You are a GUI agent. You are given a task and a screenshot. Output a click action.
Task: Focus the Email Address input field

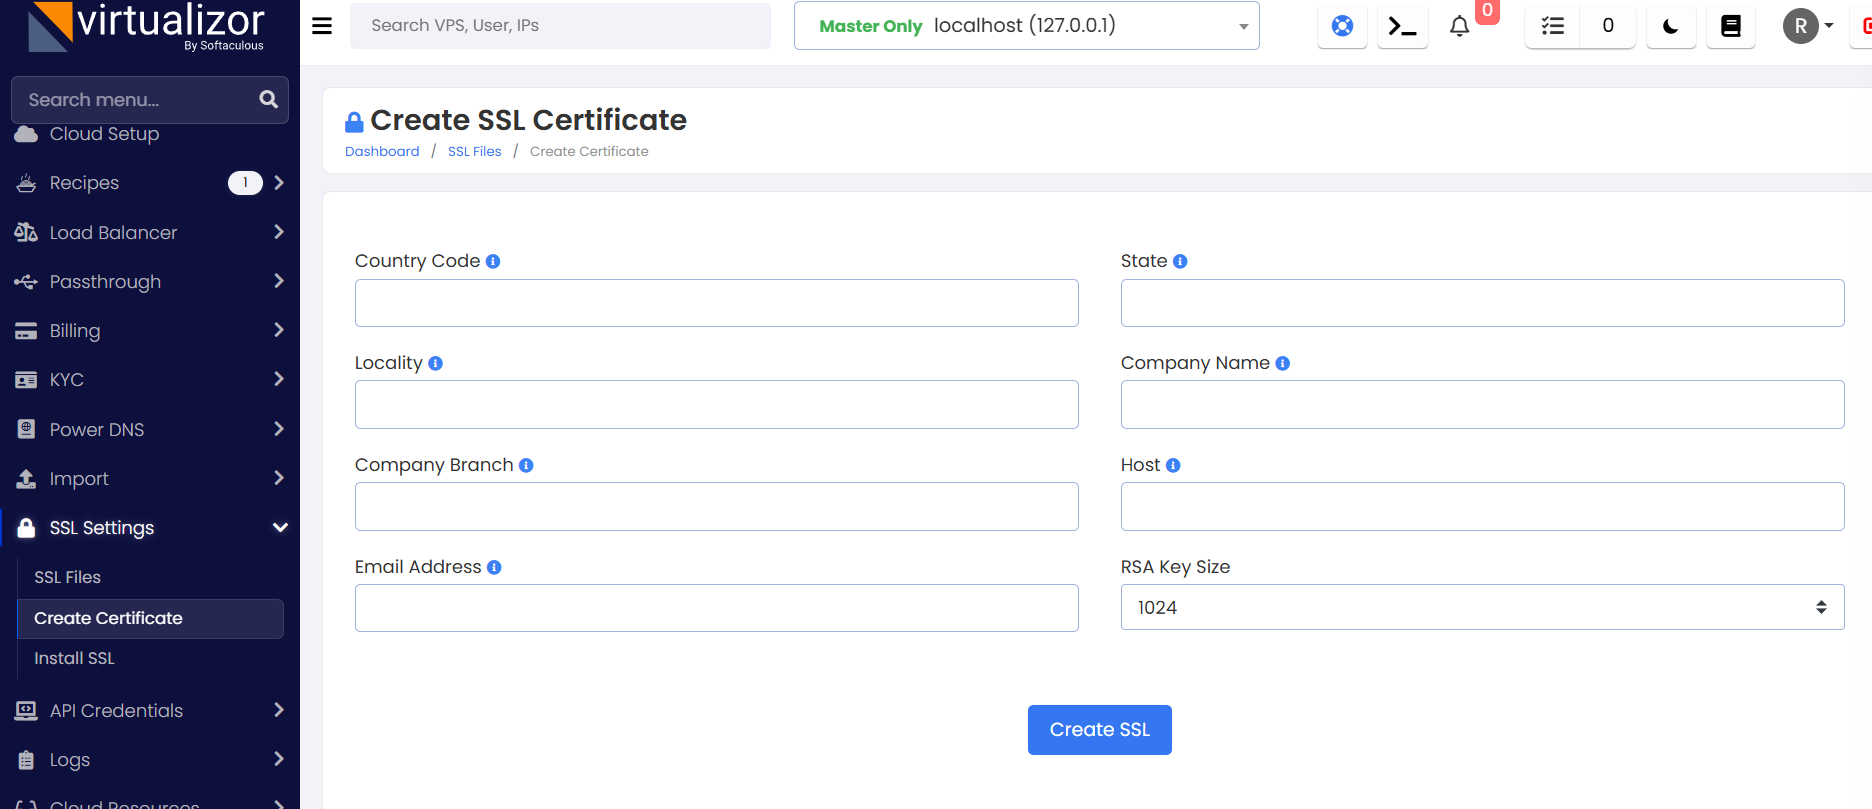(x=716, y=608)
